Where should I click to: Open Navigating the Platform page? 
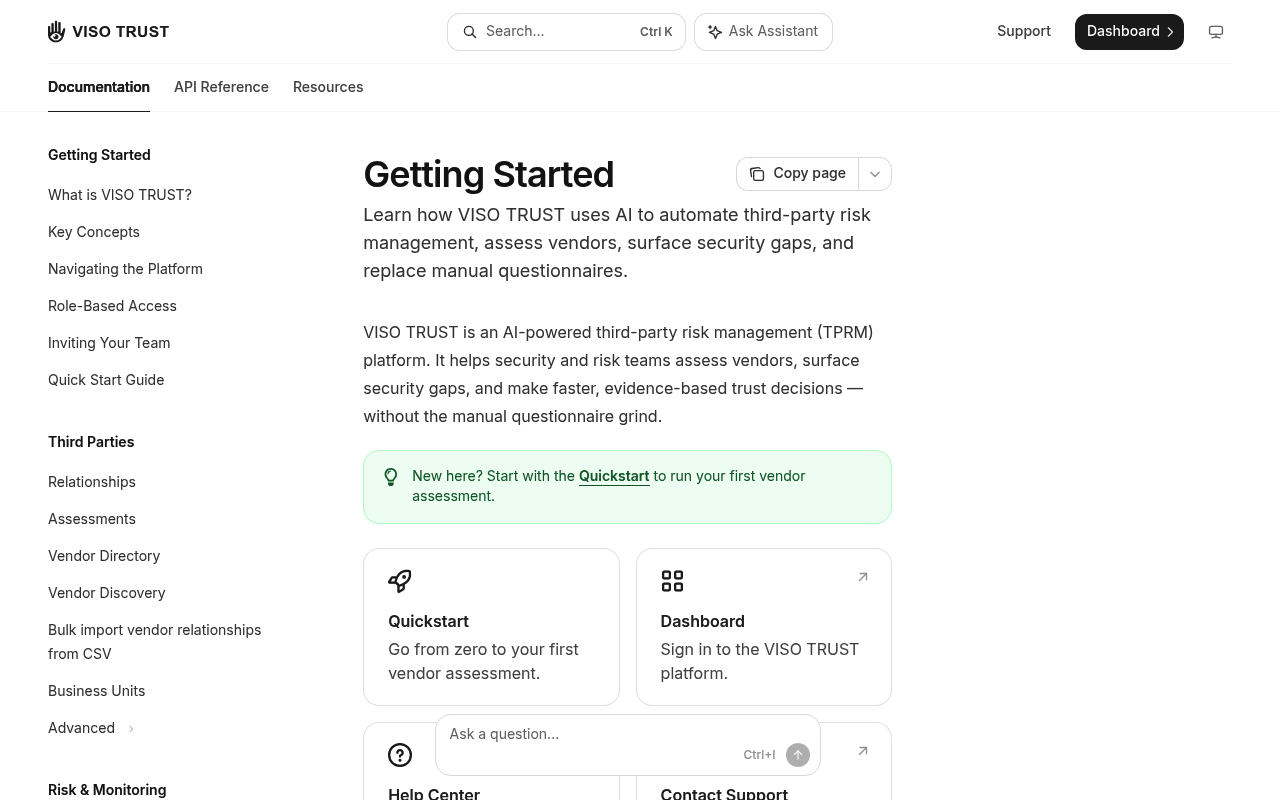point(125,269)
